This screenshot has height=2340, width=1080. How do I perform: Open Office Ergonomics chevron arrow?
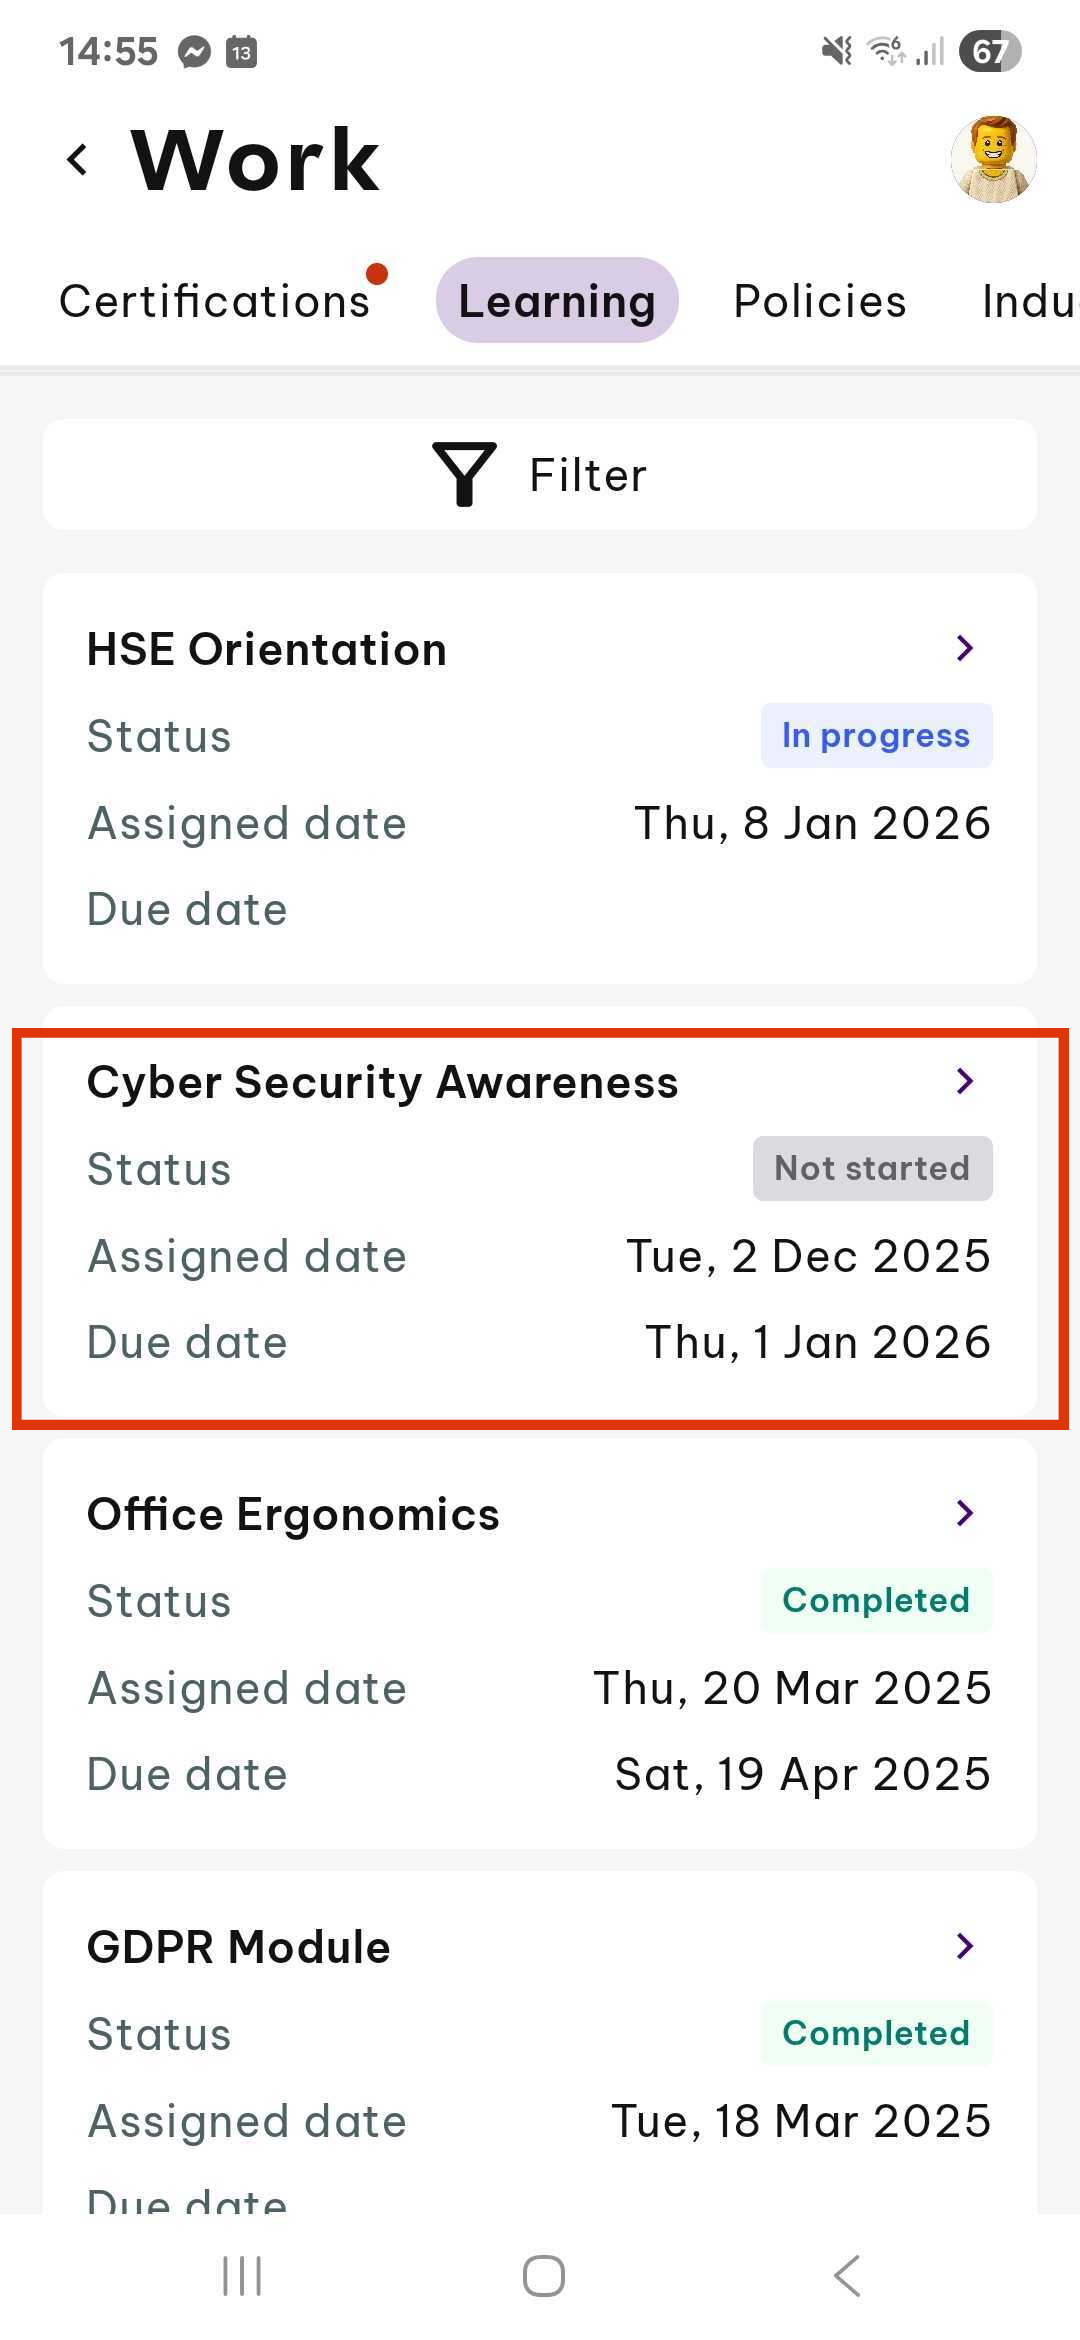965,1513
